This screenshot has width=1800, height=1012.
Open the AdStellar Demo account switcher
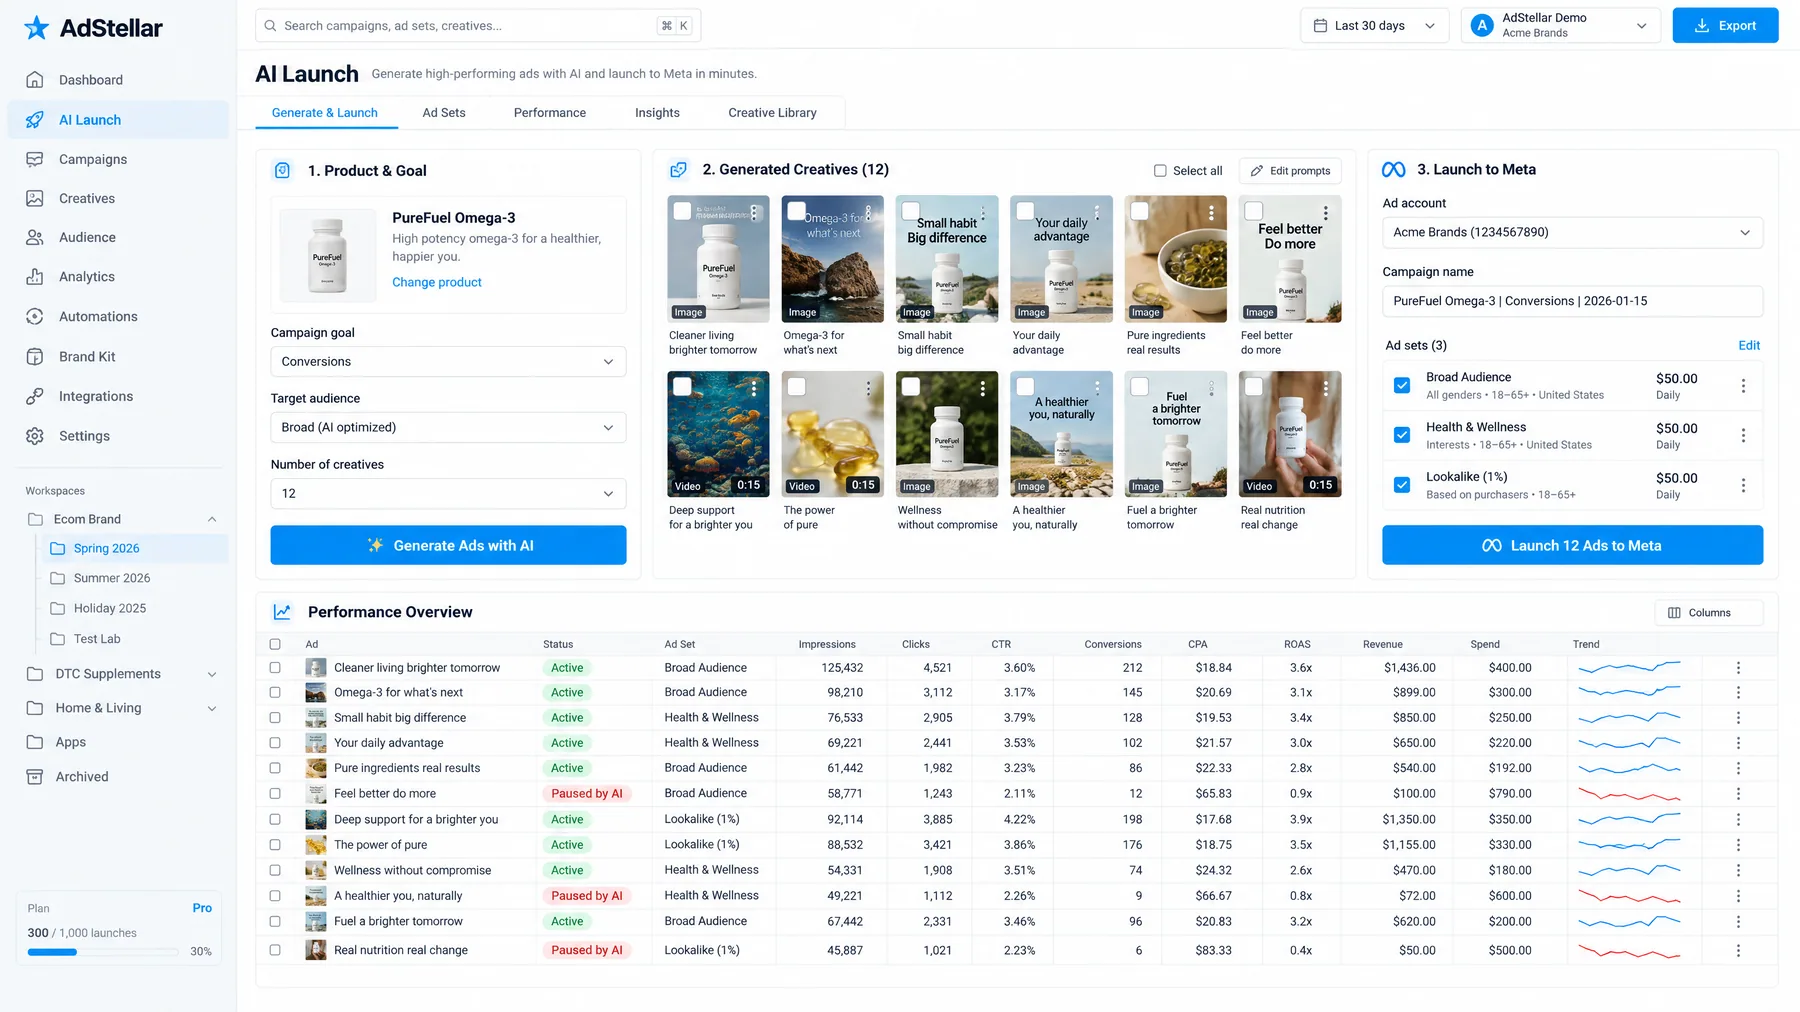click(x=1560, y=26)
